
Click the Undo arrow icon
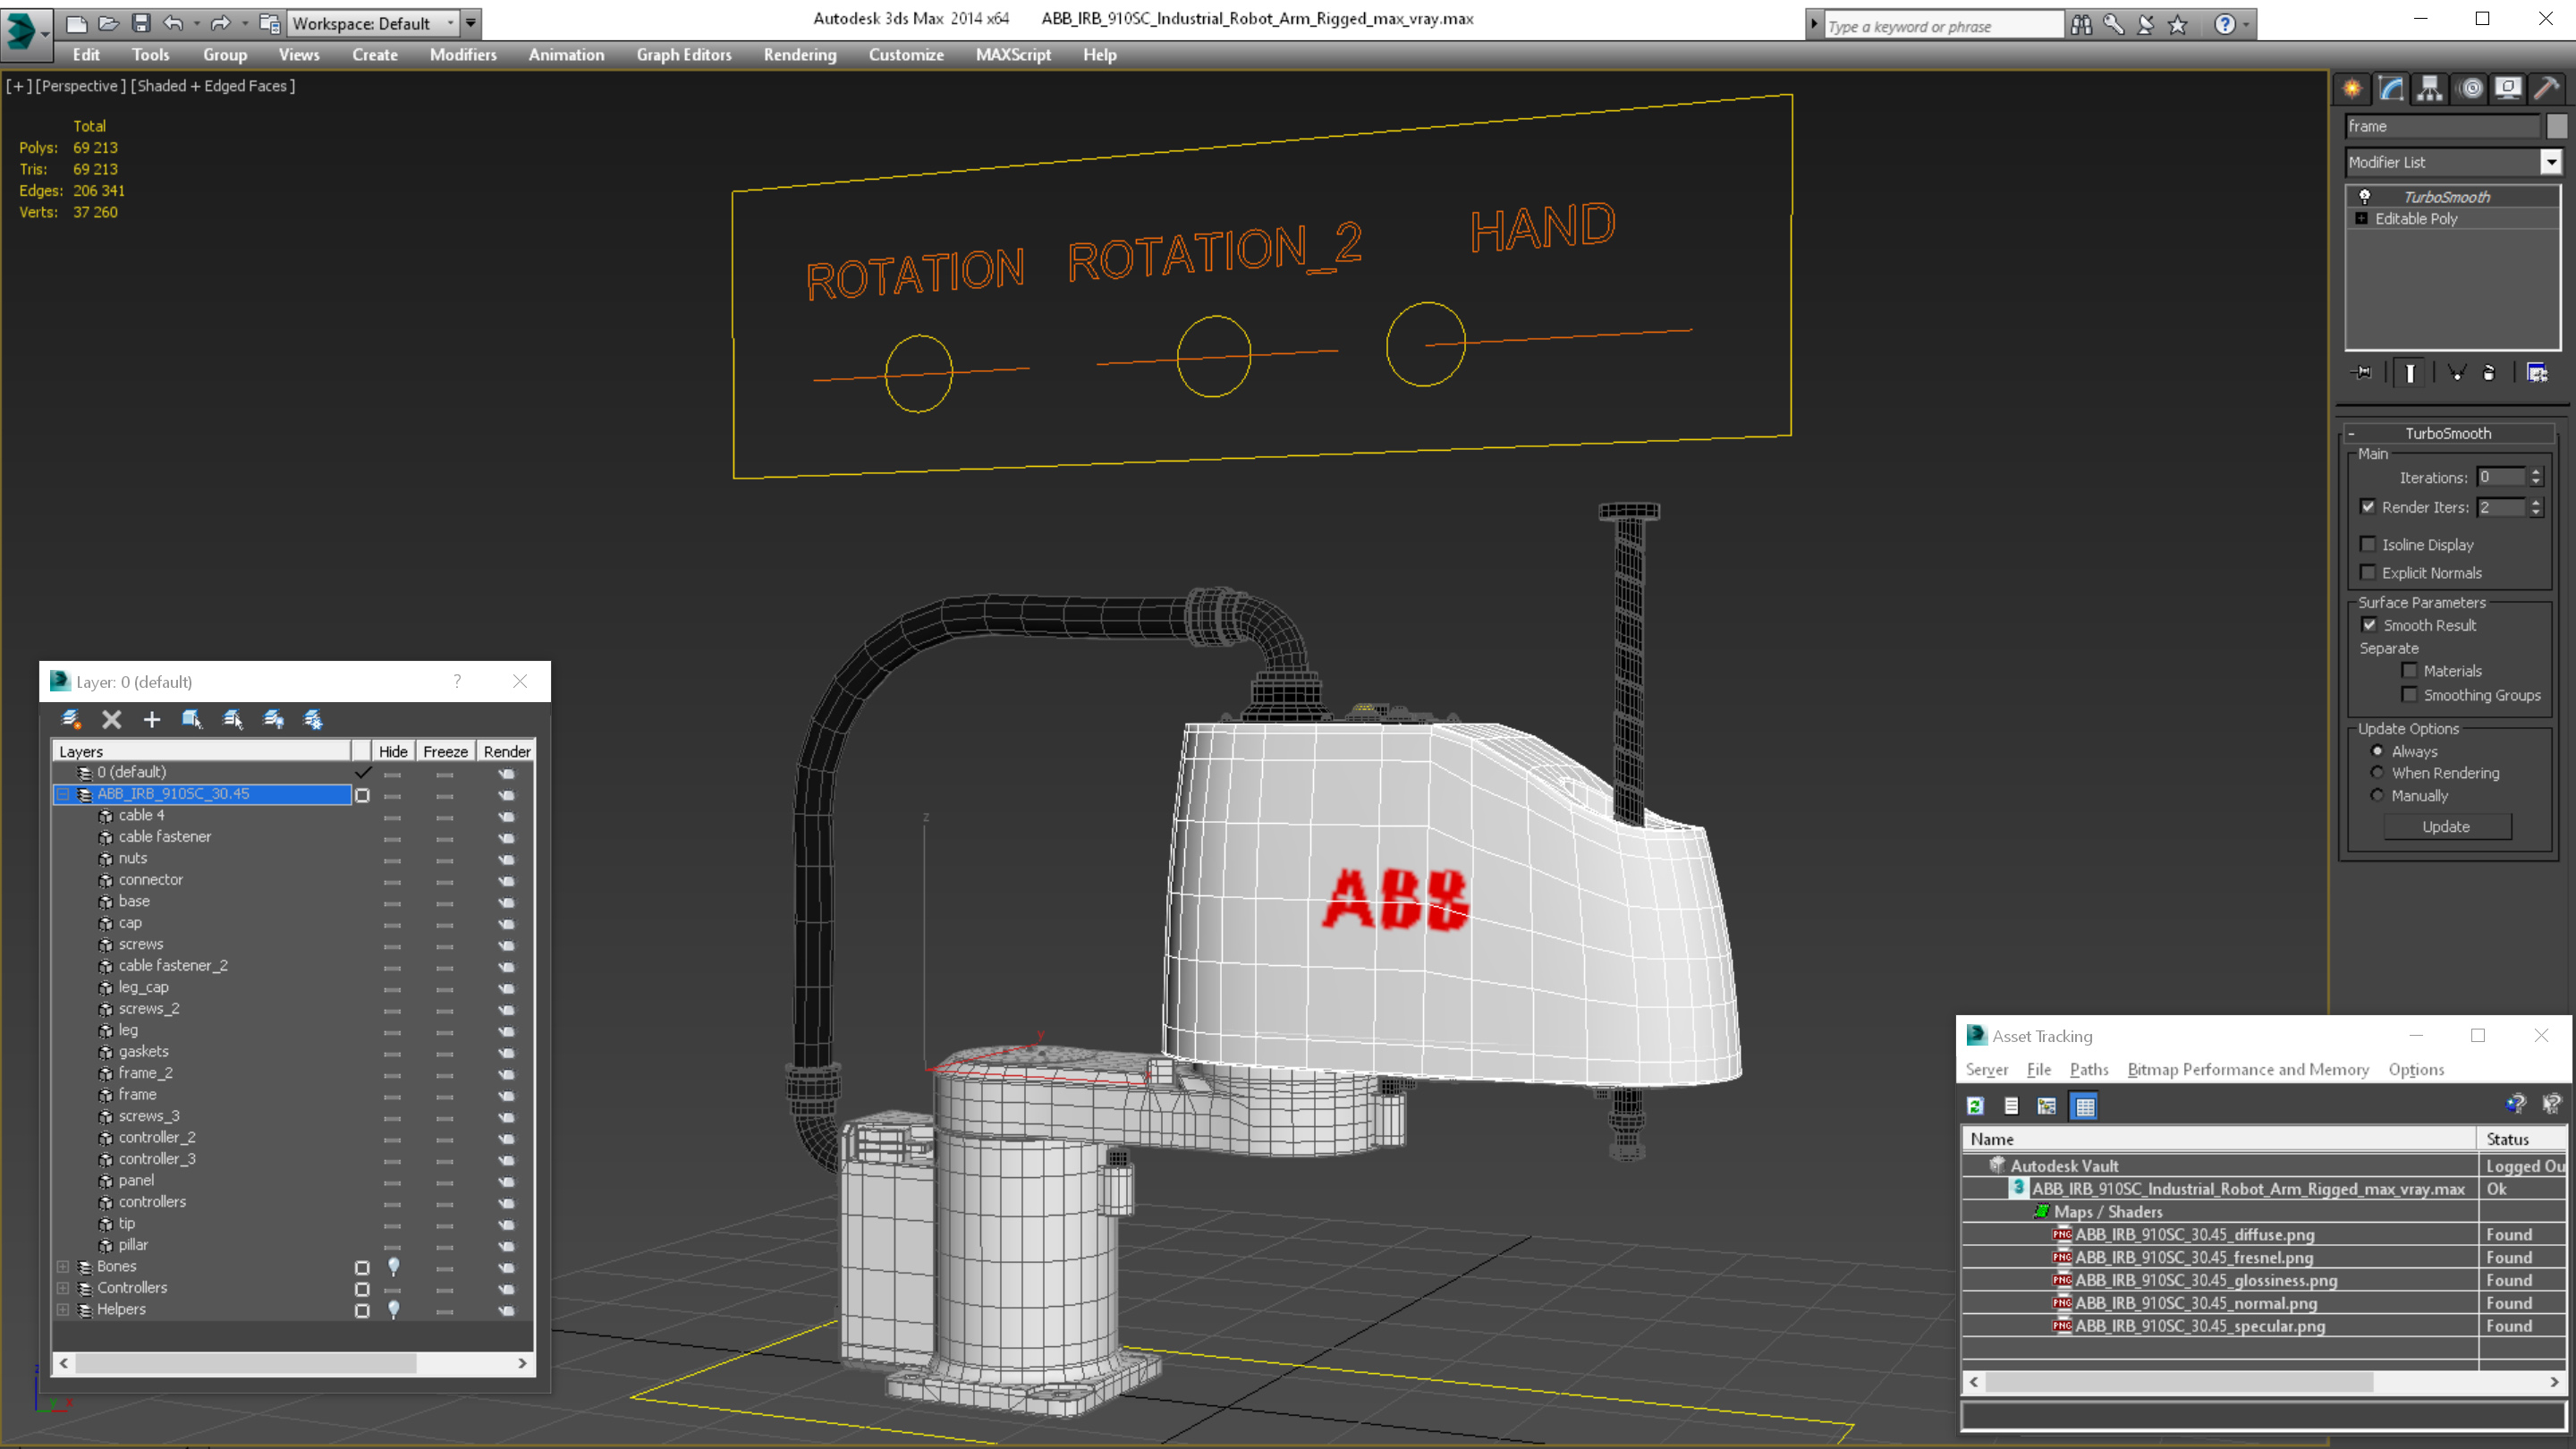point(173,22)
